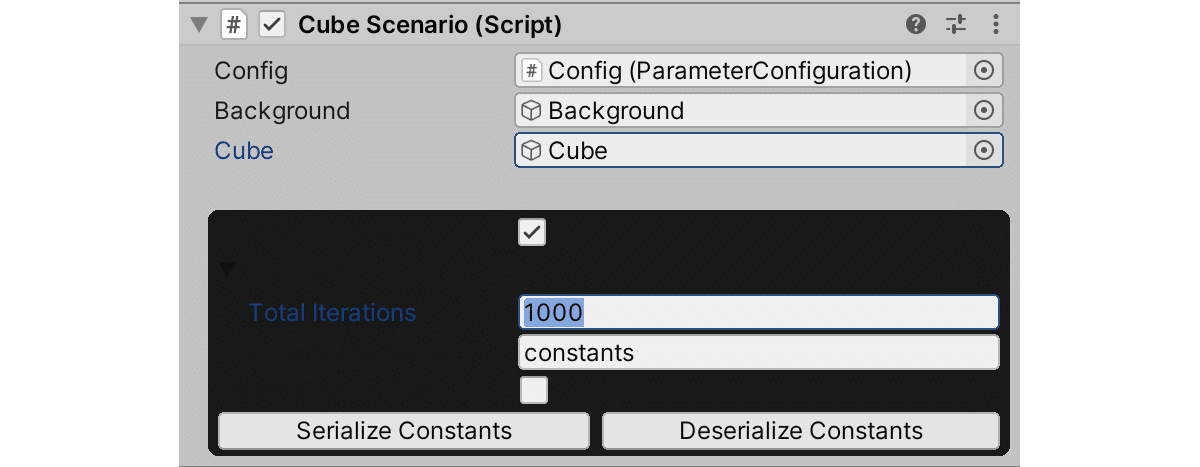Click the Config object picker circle
Image resolution: width=1200 pixels, height=467 pixels.
tap(983, 71)
